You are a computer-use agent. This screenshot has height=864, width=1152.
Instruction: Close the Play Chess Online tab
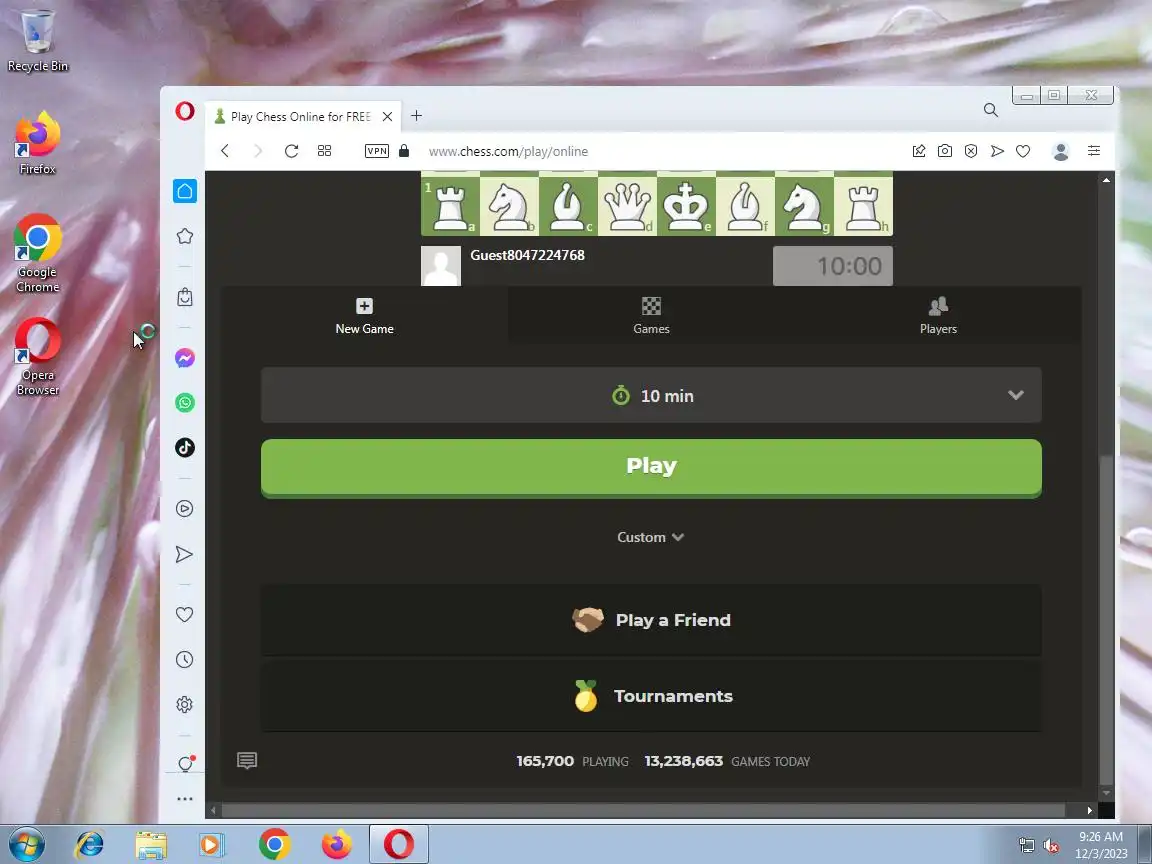click(387, 116)
